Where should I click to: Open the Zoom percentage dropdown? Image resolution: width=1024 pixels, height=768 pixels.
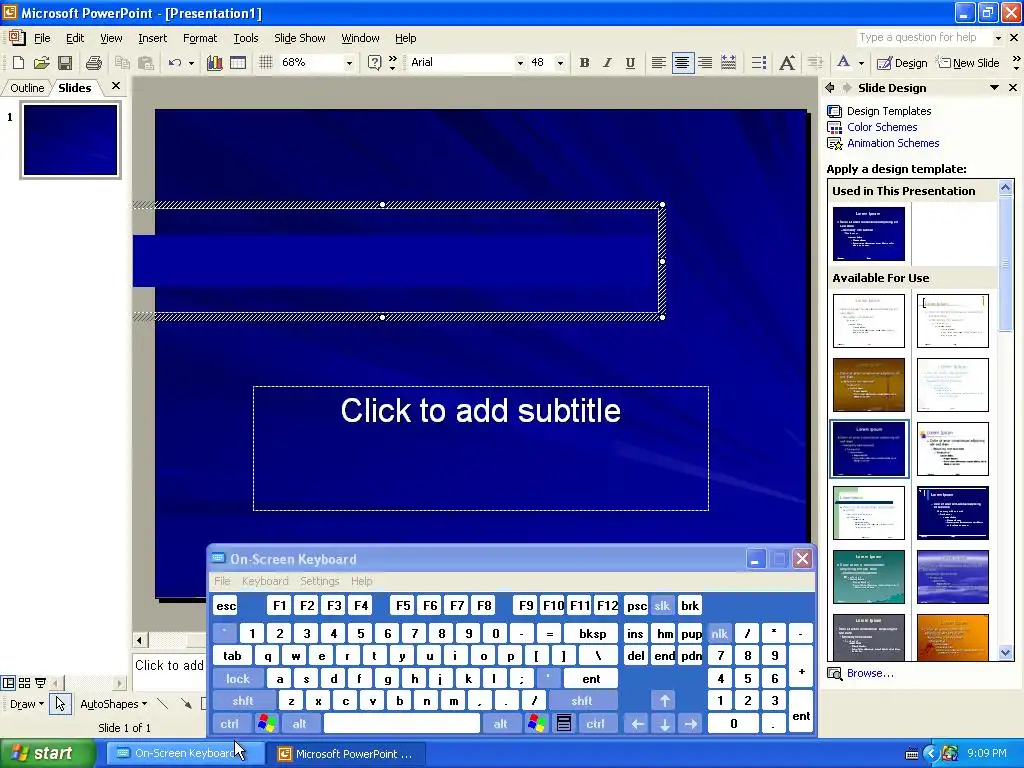(349, 63)
